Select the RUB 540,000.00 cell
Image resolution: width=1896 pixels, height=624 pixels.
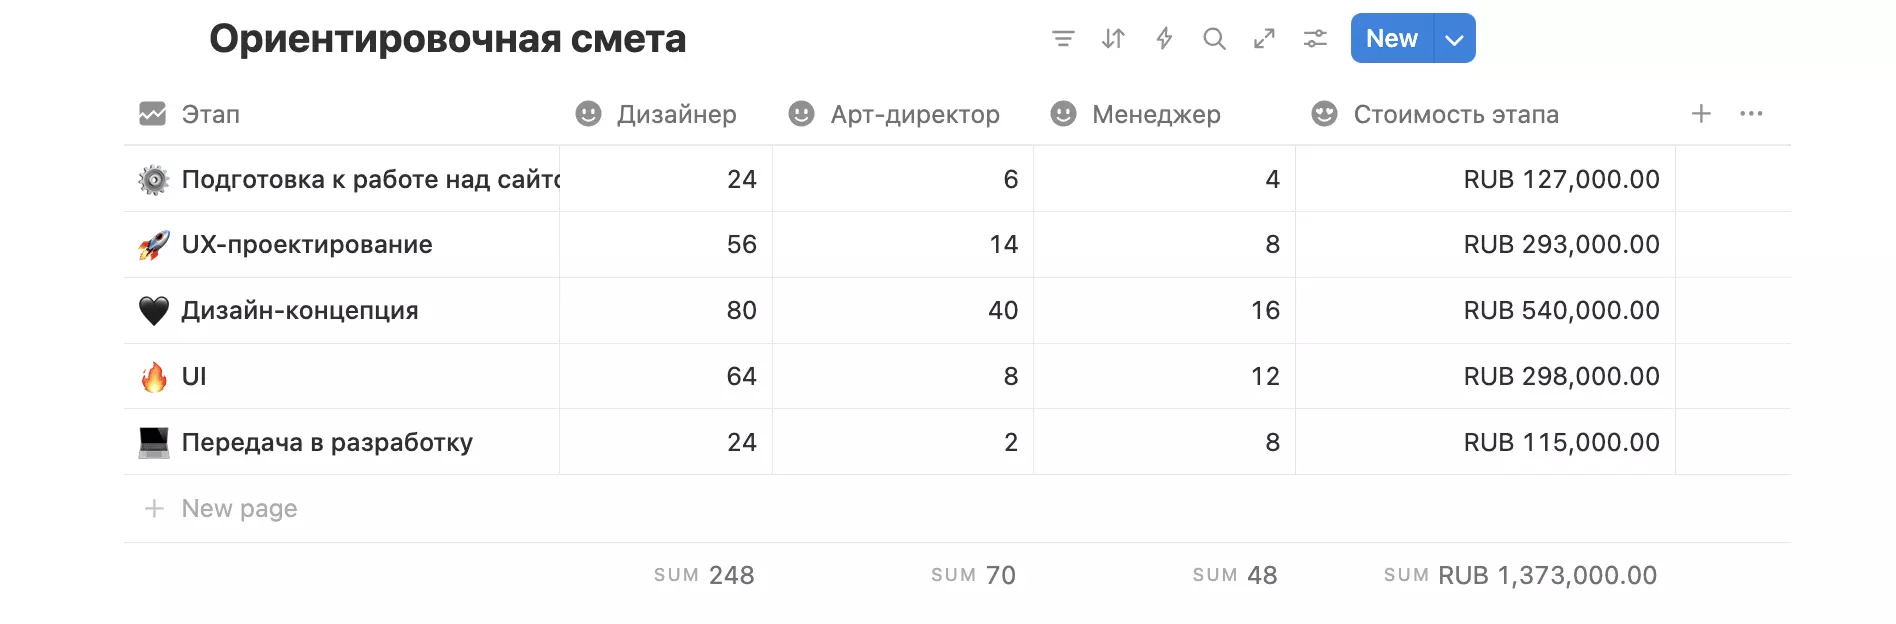click(x=1485, y=311)
